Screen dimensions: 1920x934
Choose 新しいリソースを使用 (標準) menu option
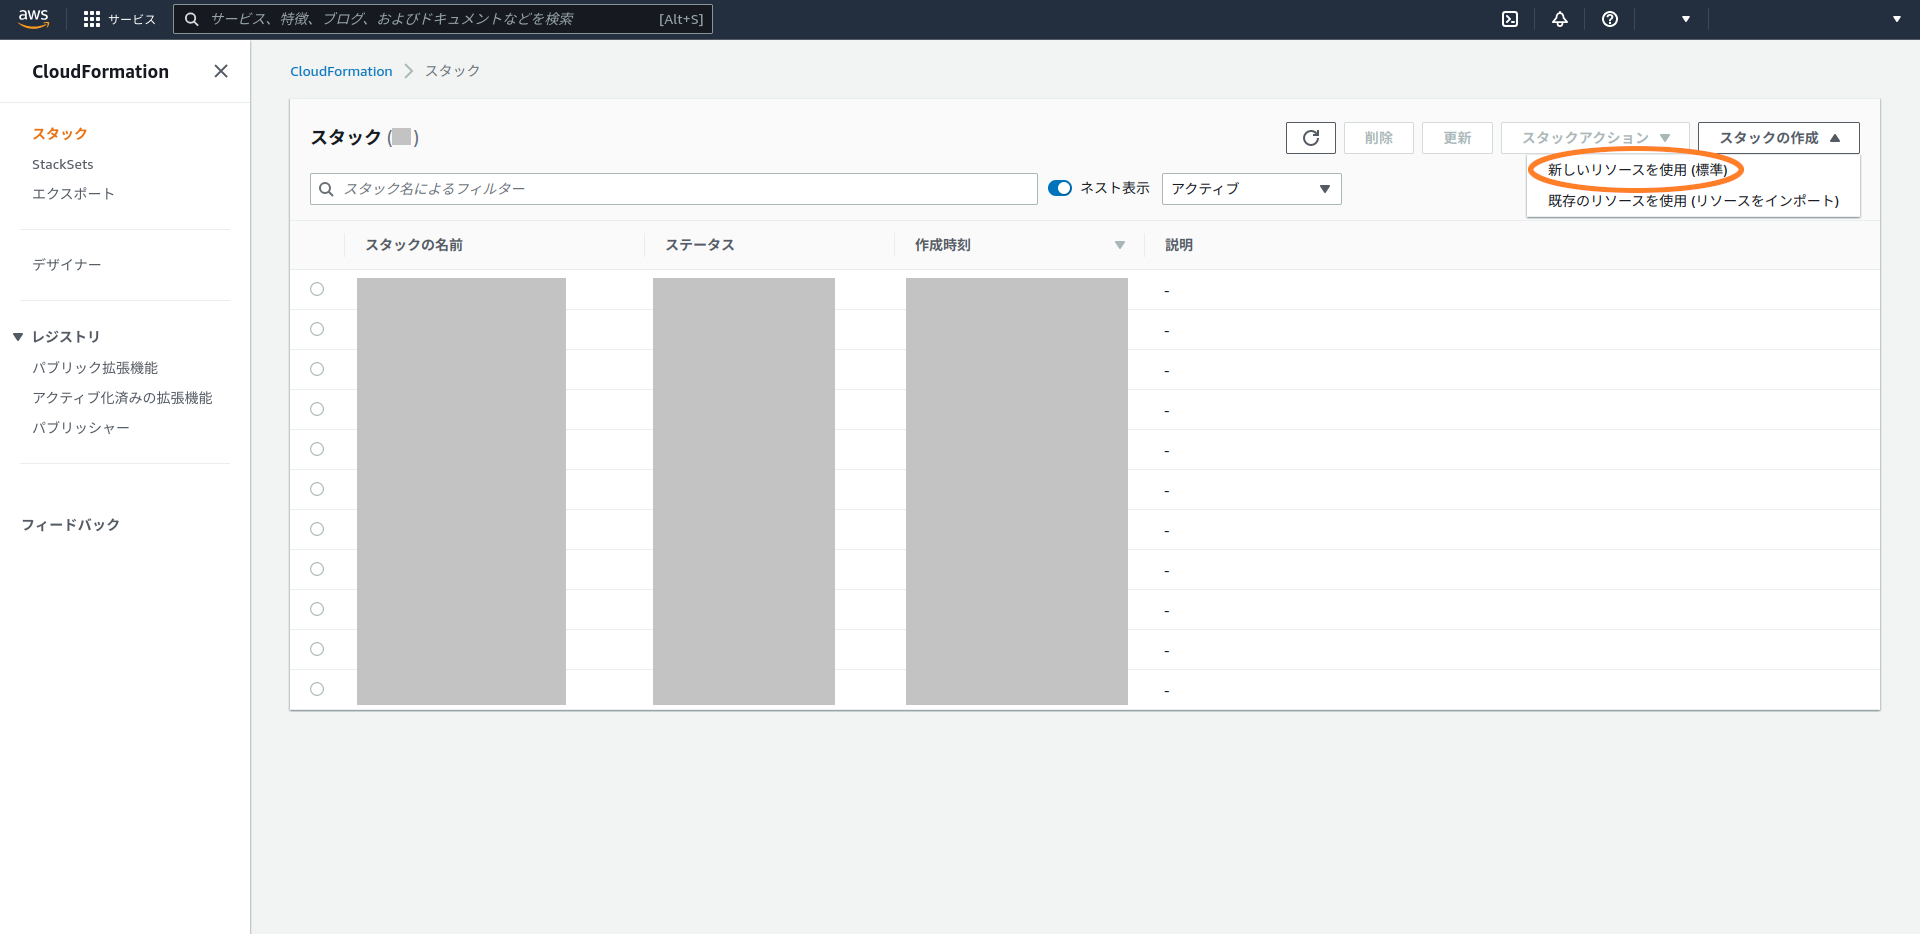click(x=1637, y=170)
